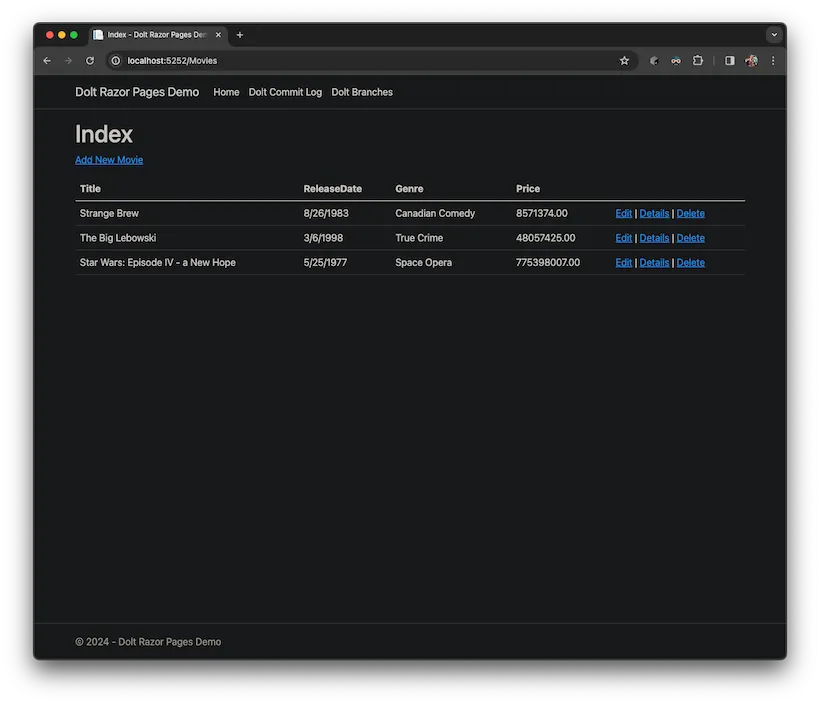820x704 pixels.
Task: Delete the Star Wars: Episode IV row
Action: click(x=690, y=263)
